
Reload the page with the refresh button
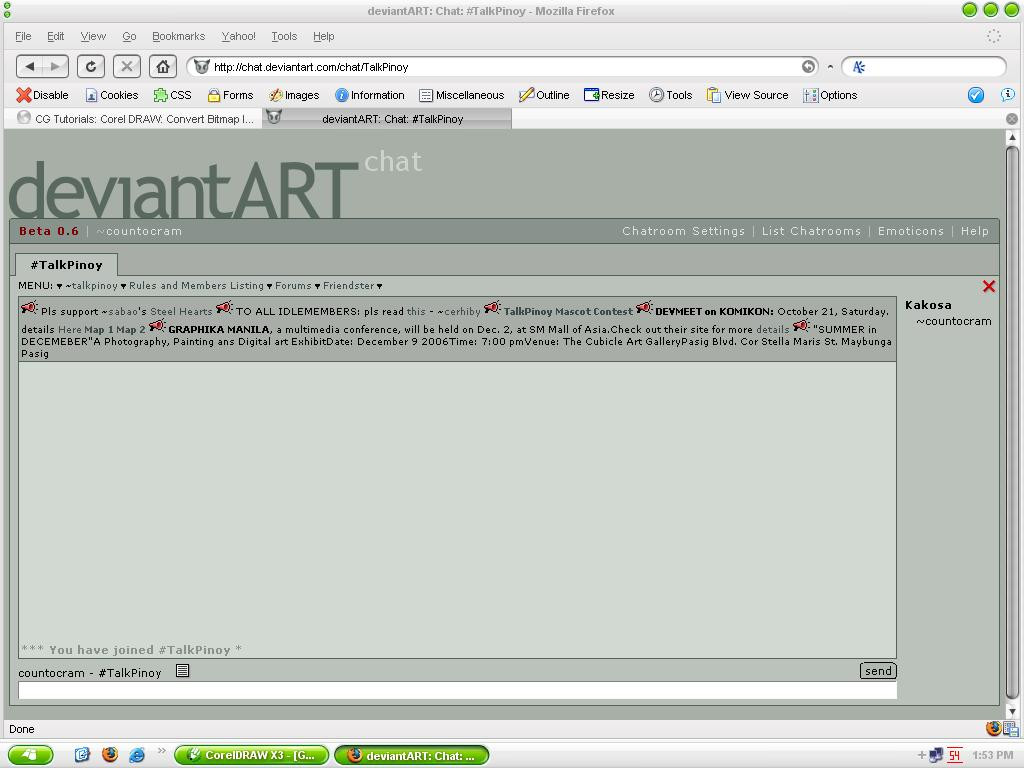91,67
